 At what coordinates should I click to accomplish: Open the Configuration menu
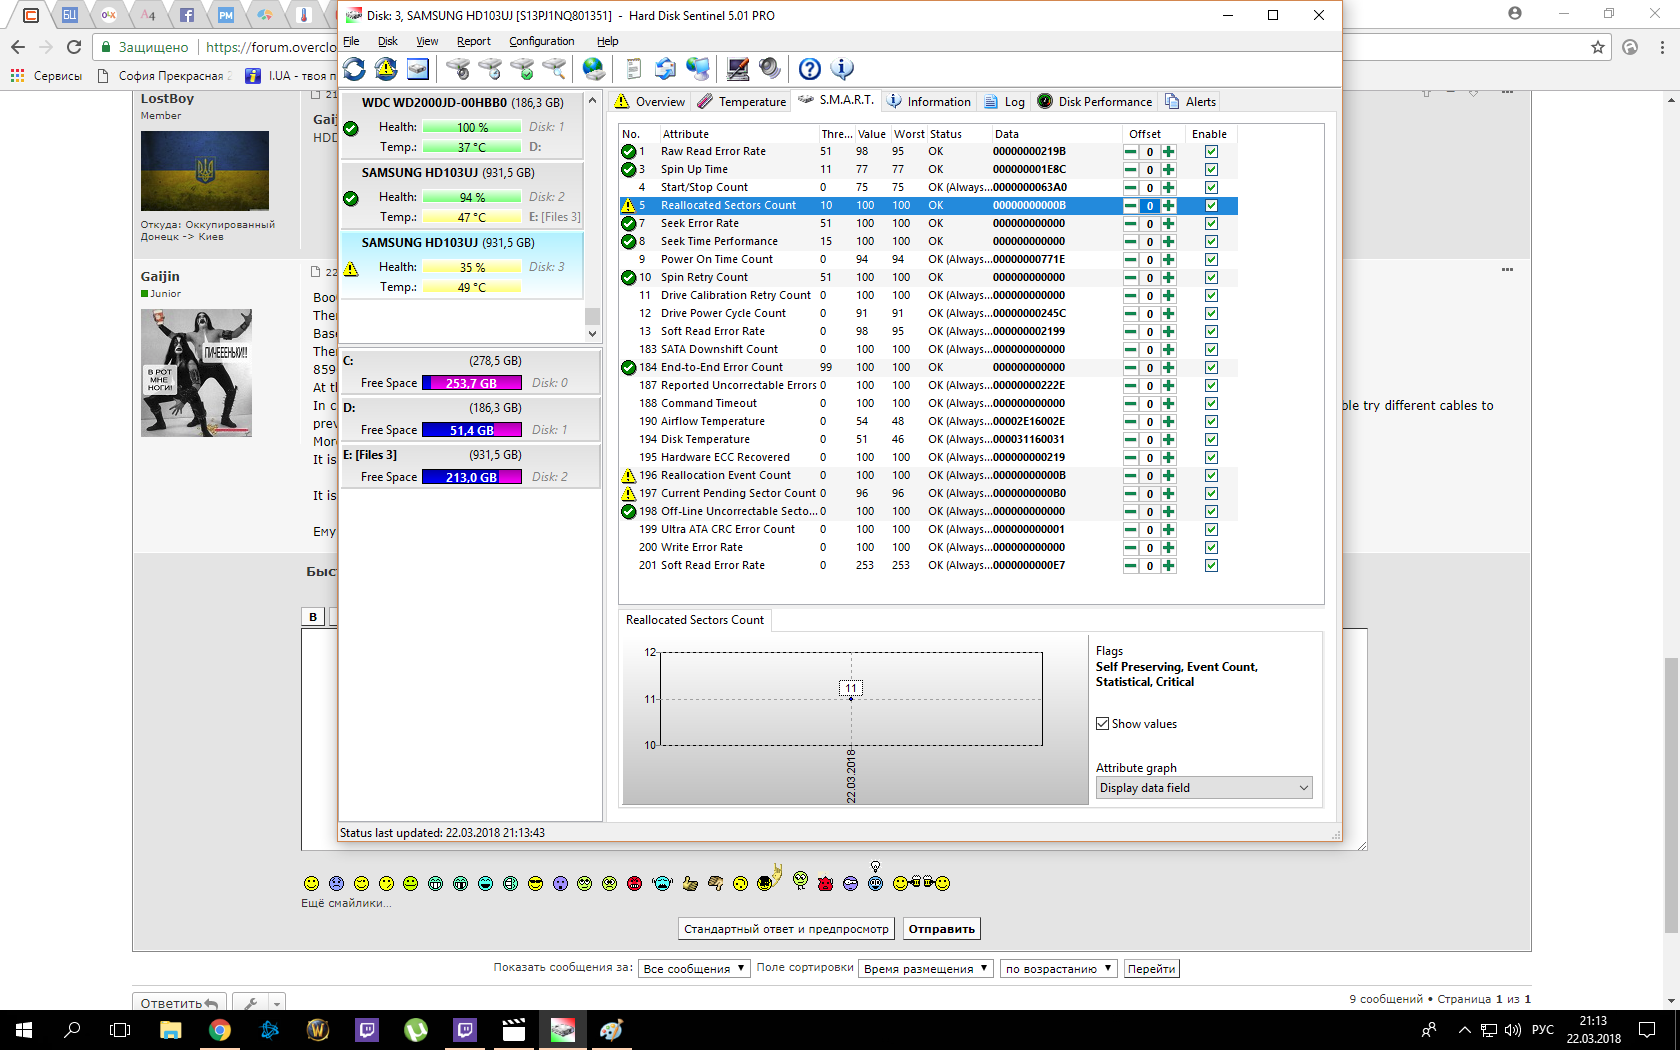(x=541, y=41)
